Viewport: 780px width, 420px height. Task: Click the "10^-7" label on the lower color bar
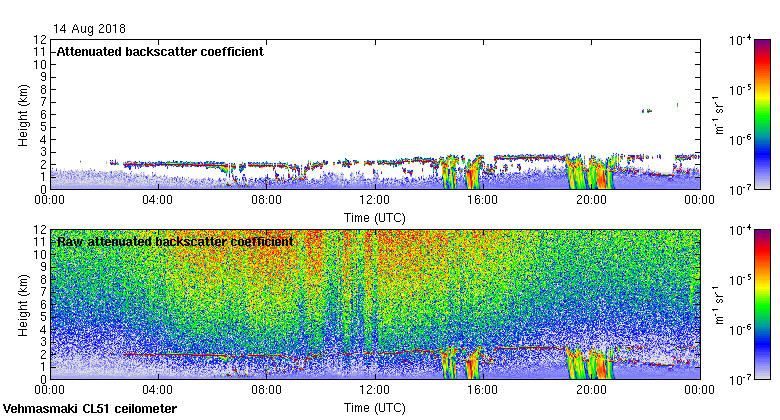point(740,380)
